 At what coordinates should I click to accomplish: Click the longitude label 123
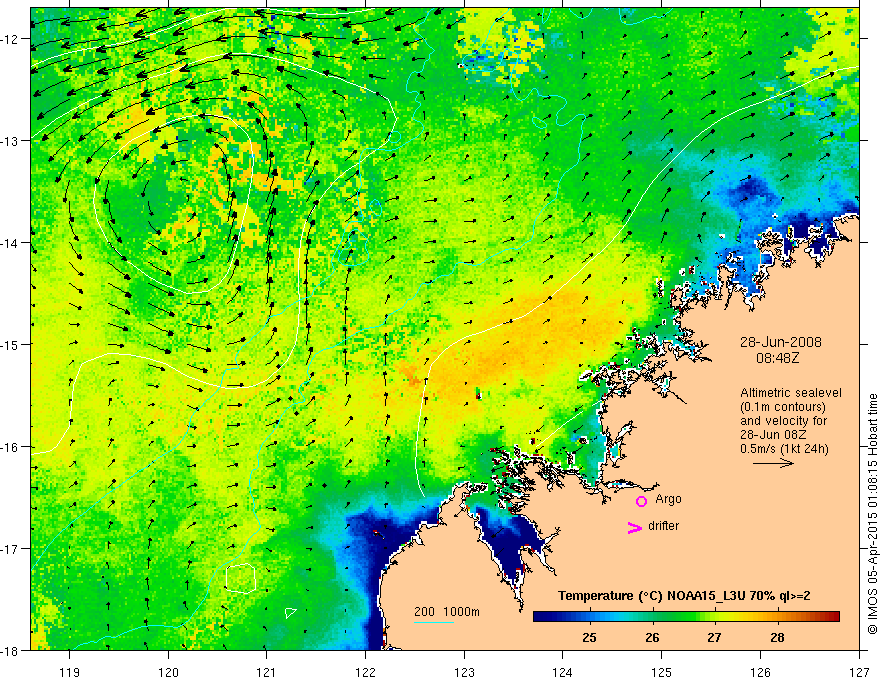464,672
